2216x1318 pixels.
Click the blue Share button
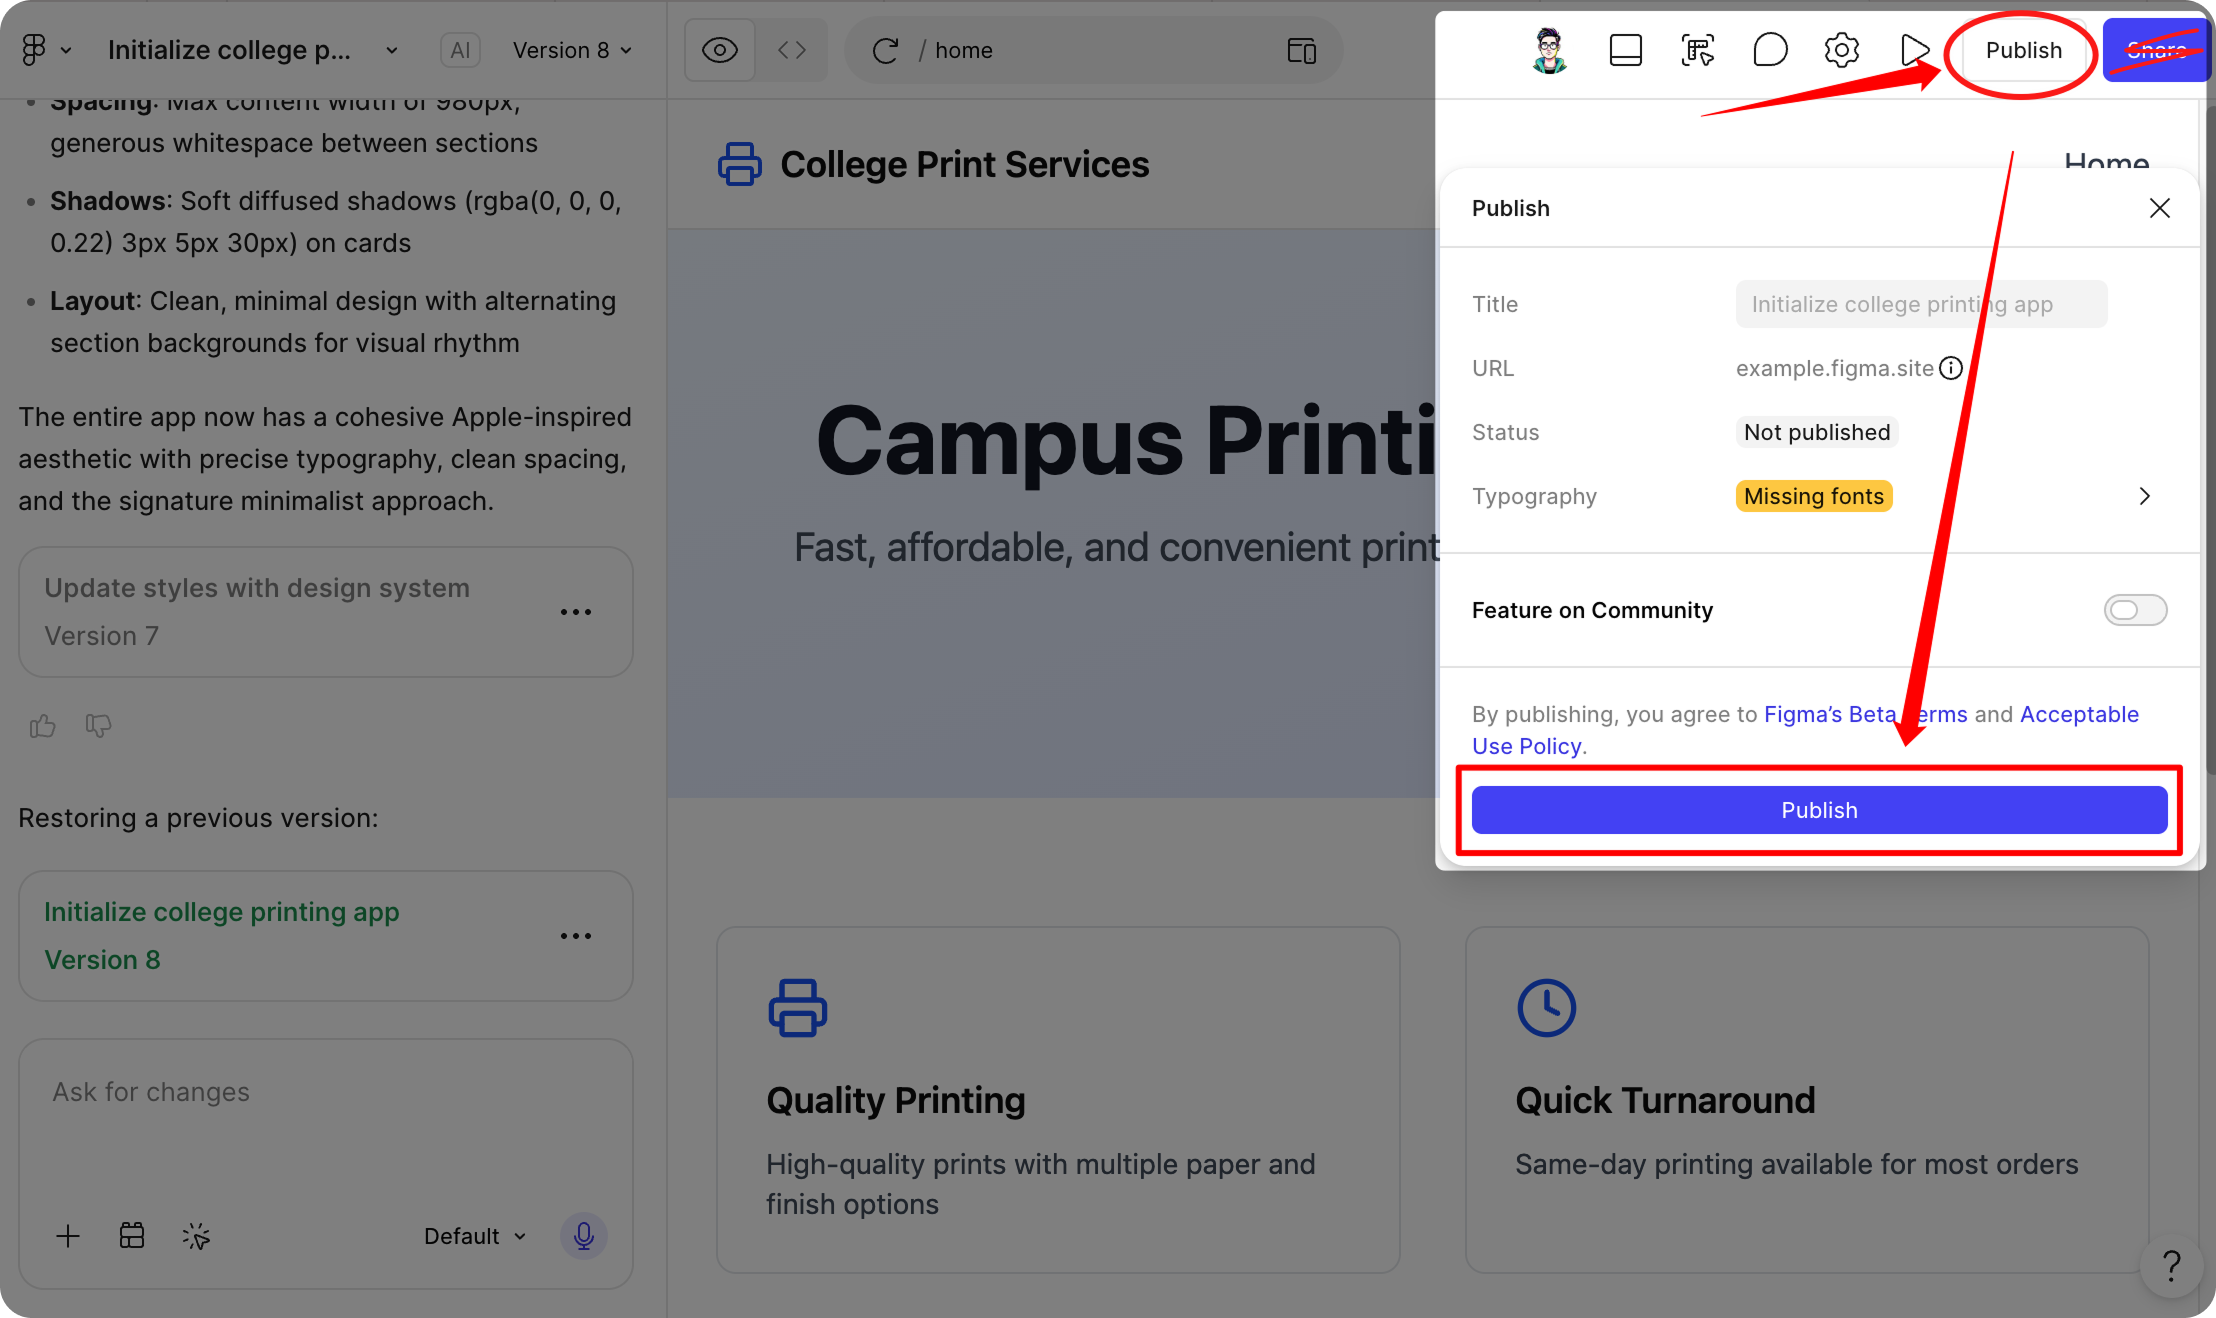click(x=2156, y=50)
